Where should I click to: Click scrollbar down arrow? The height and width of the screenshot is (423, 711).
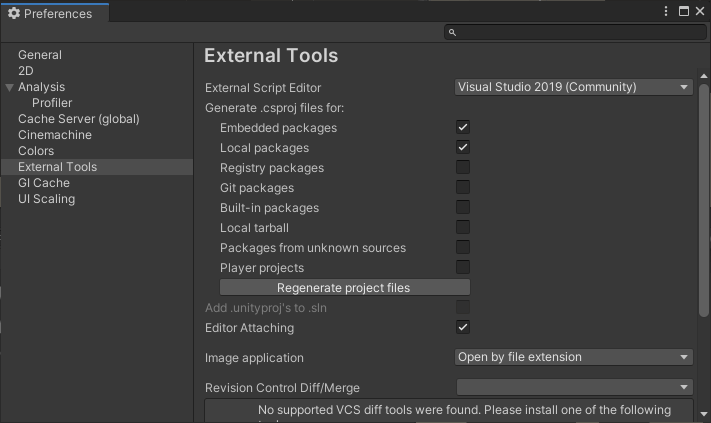coord(704,413)
